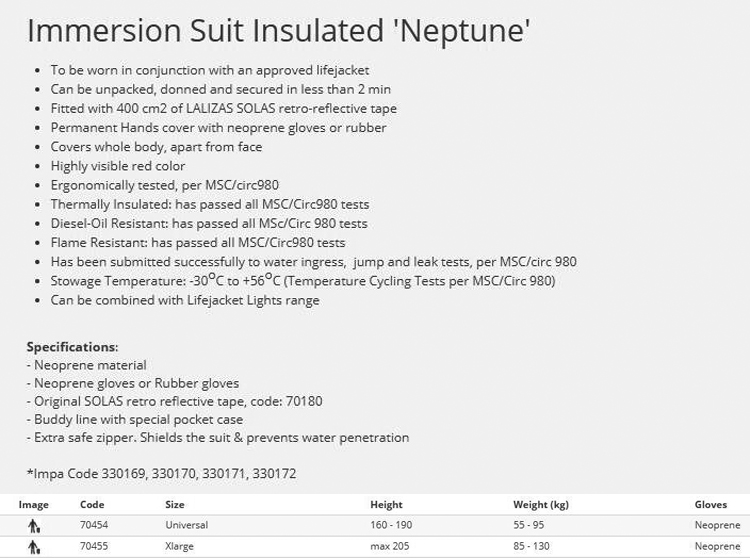The image size is (750, 558).
Task: Click the Immersion Suit Insulated 'Neptune' heading
Action: point(278,31)
